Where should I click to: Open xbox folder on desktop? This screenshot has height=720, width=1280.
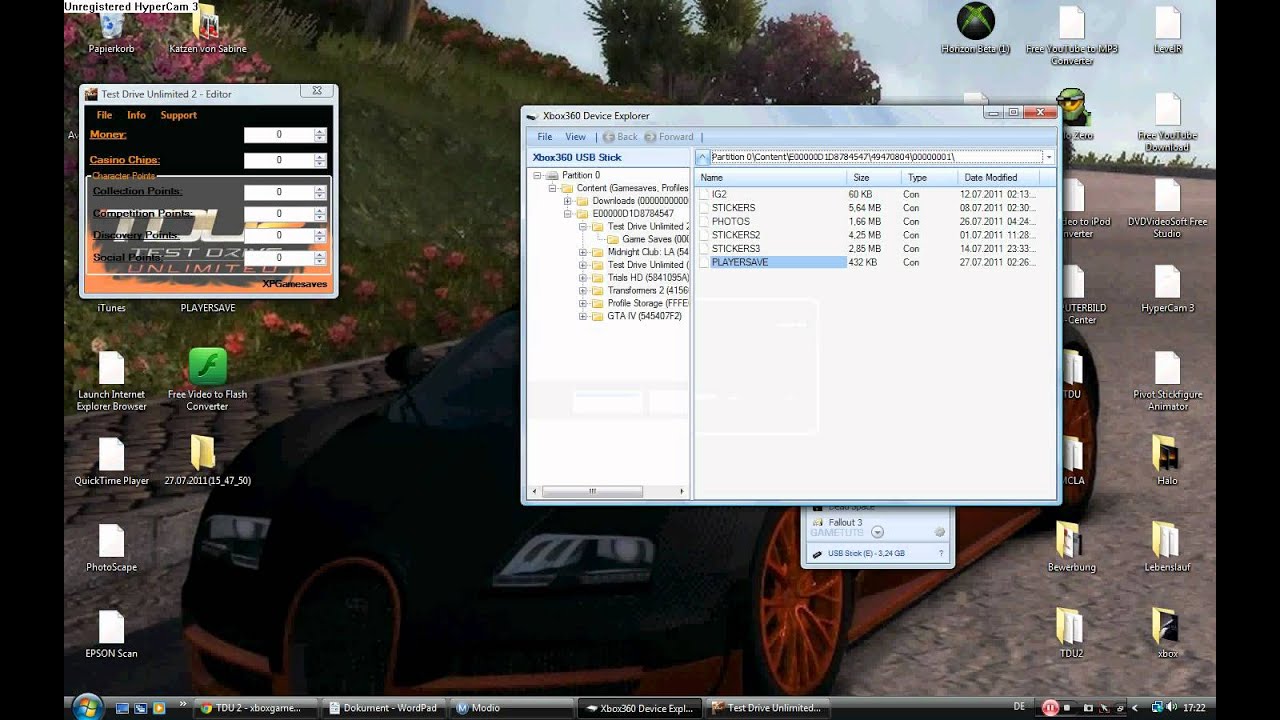(1167, 633)
